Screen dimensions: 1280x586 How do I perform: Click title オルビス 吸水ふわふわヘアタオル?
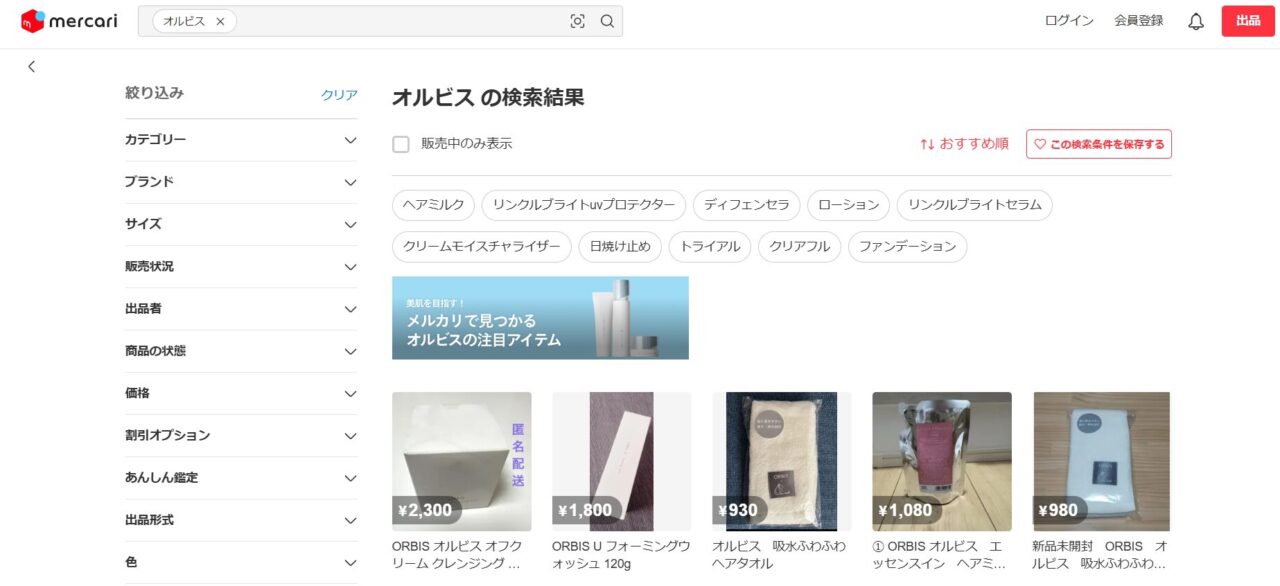[x=779, y=555]
